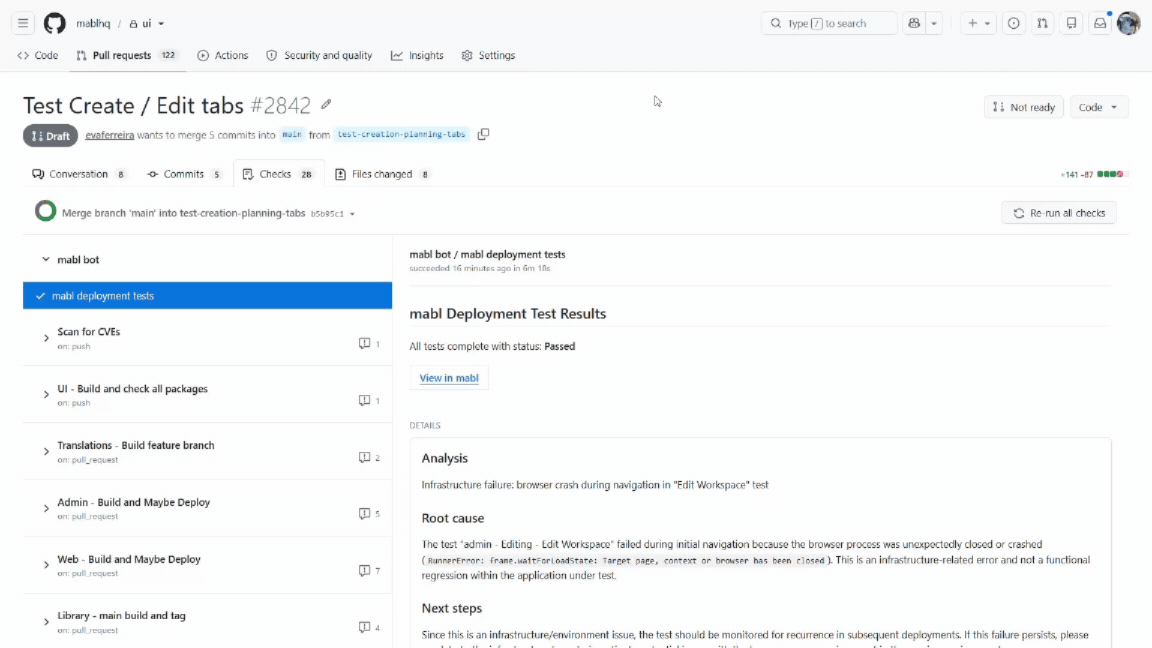
Task: Click the test-creation-planning-tabs branch label
Action: pos(401,134)
